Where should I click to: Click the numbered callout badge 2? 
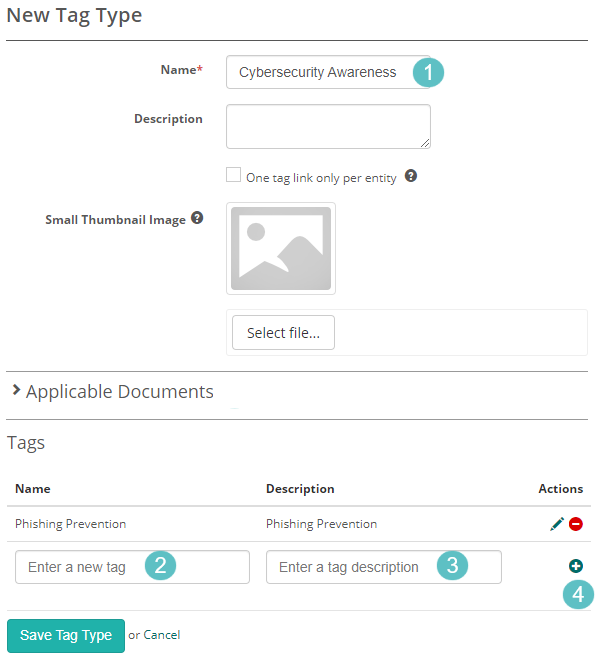coord(161,566)
